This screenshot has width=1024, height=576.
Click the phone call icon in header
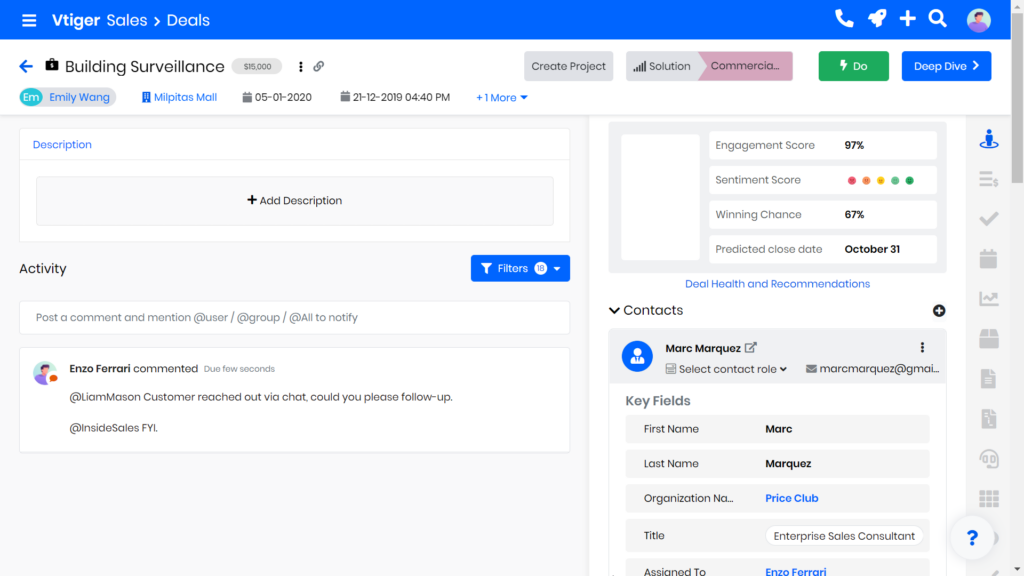coord(844,19)
